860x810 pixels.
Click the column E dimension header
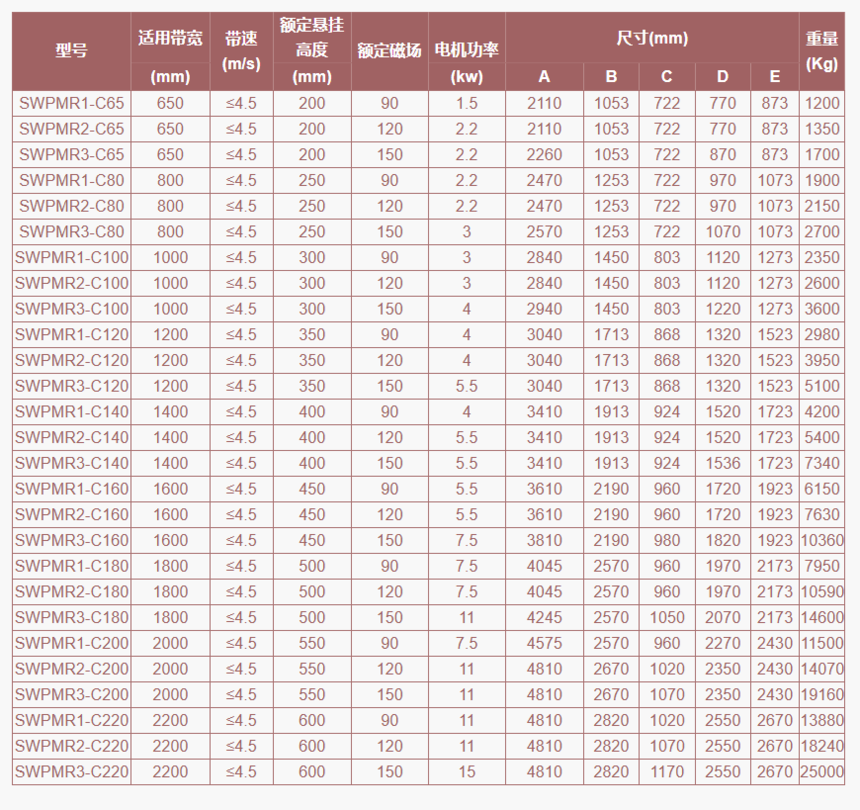click(x=774, y=77)
